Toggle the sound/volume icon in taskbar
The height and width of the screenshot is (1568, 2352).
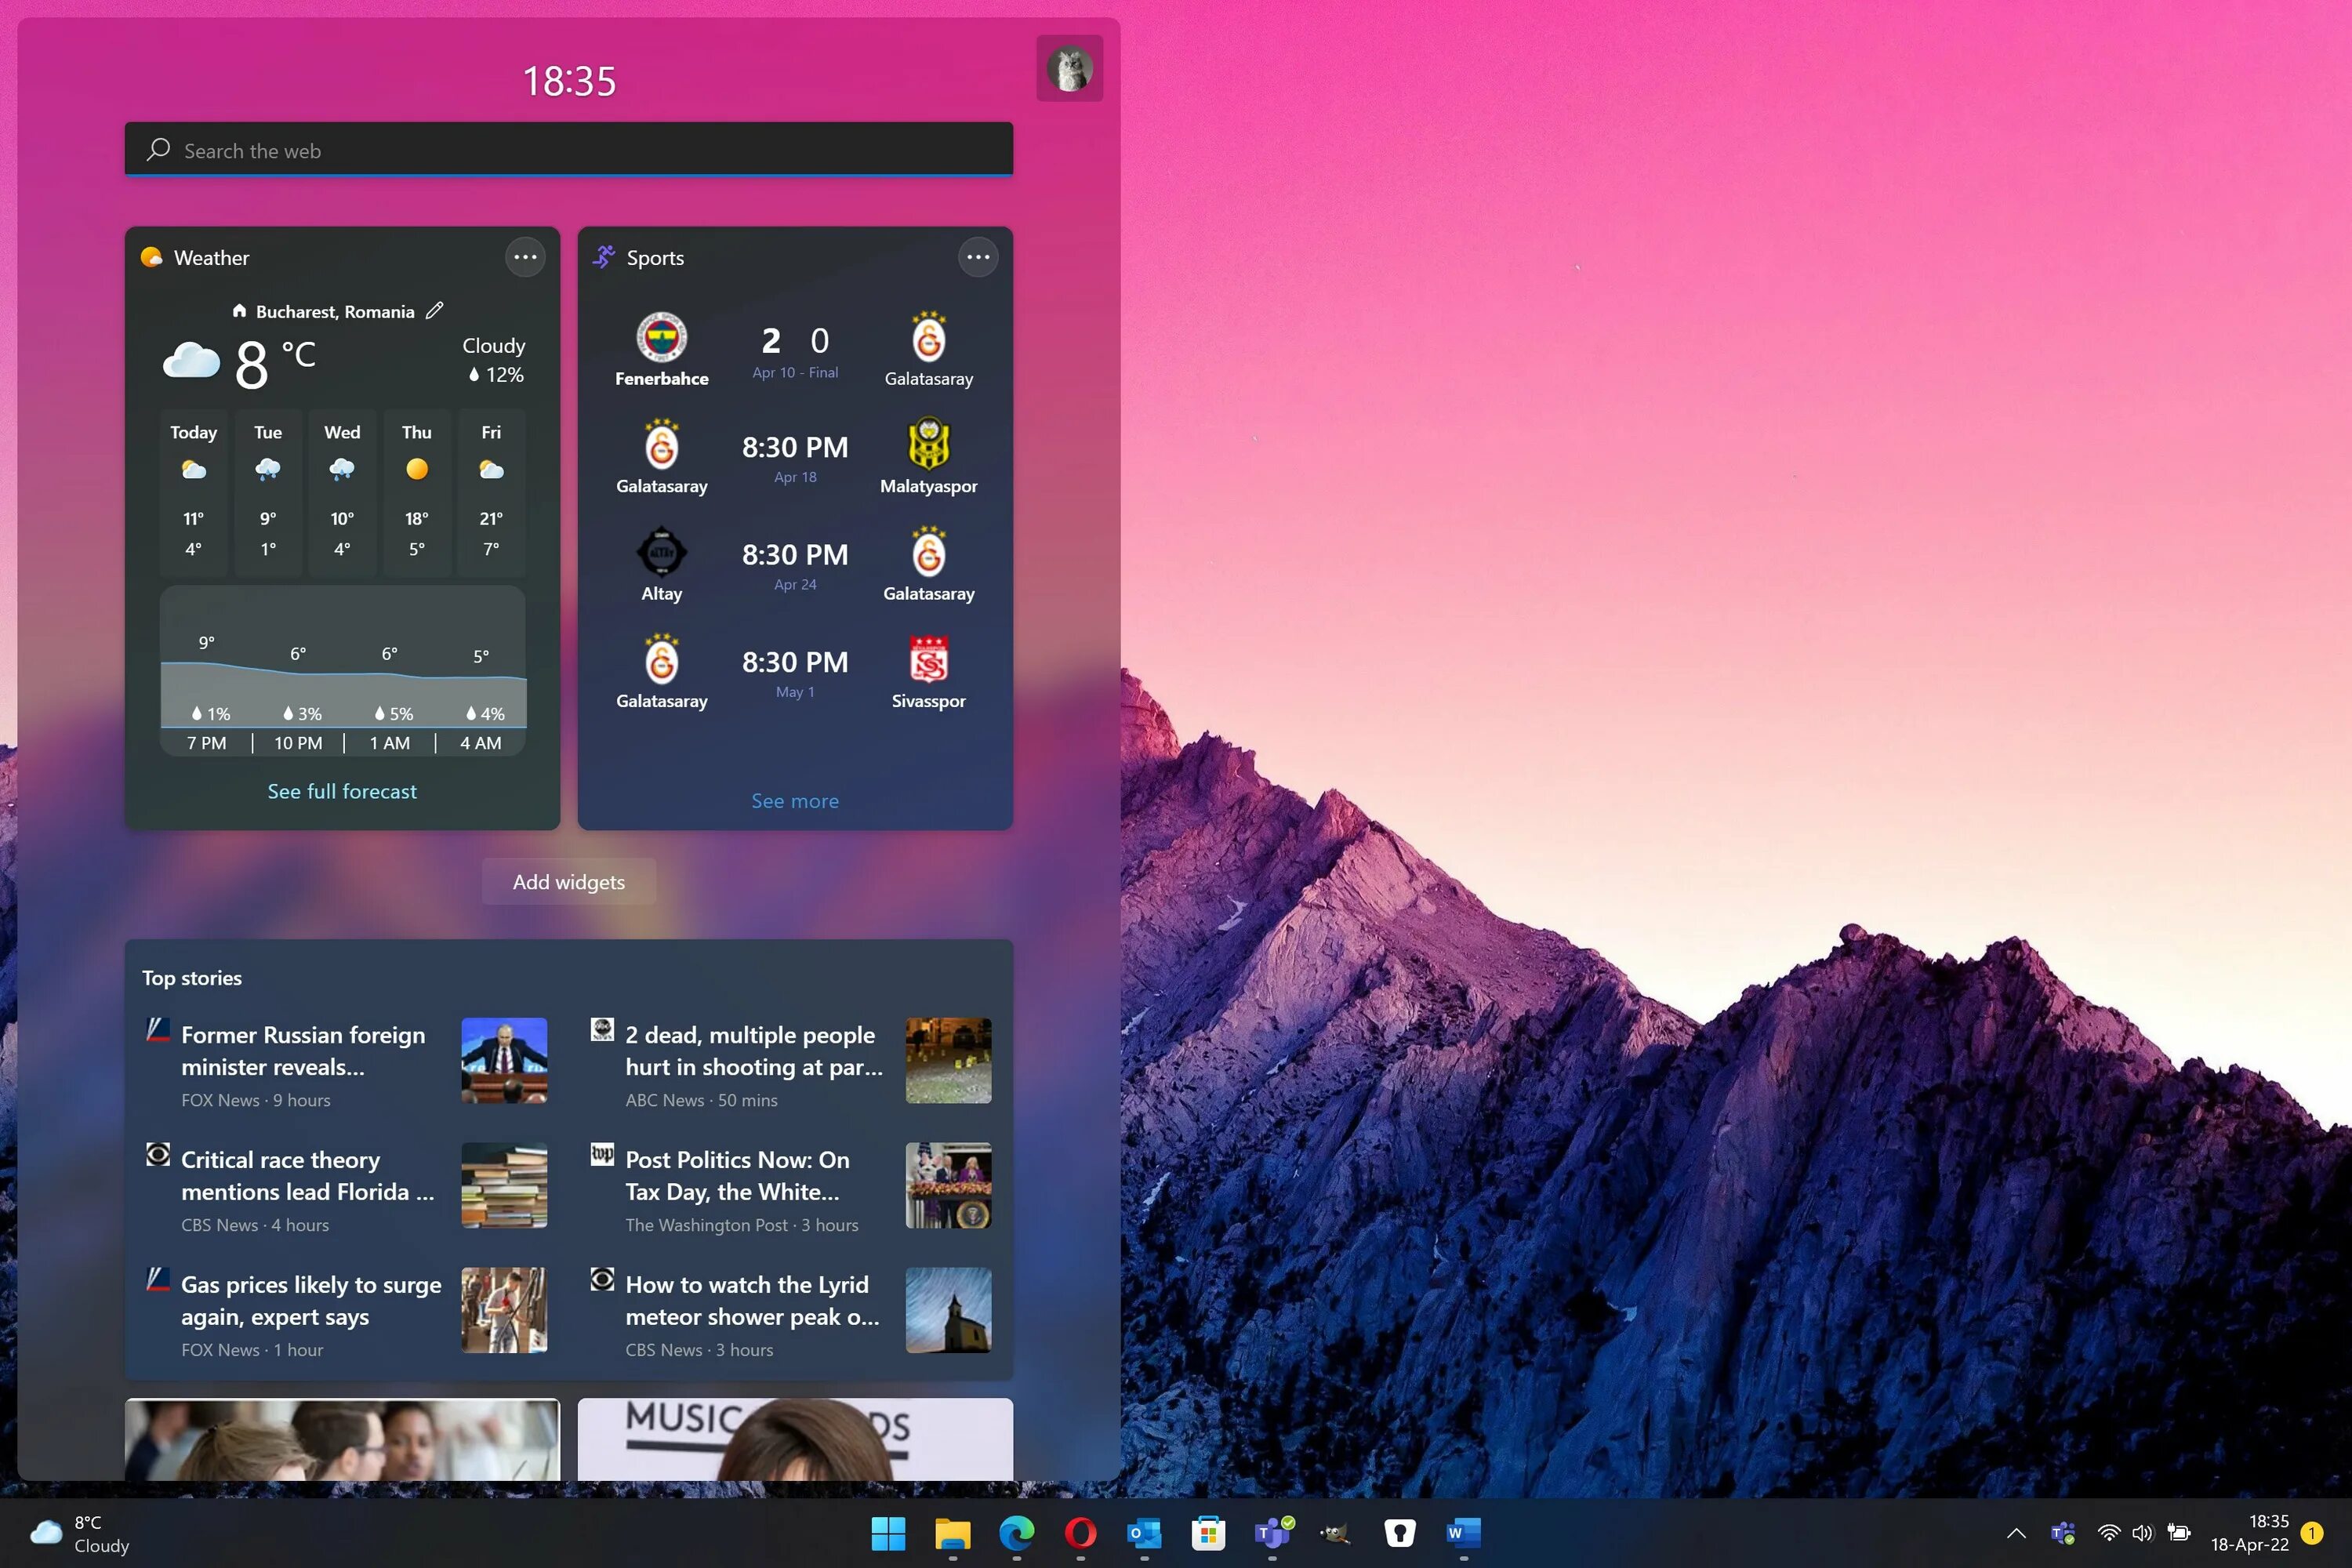[2140, 1533]
